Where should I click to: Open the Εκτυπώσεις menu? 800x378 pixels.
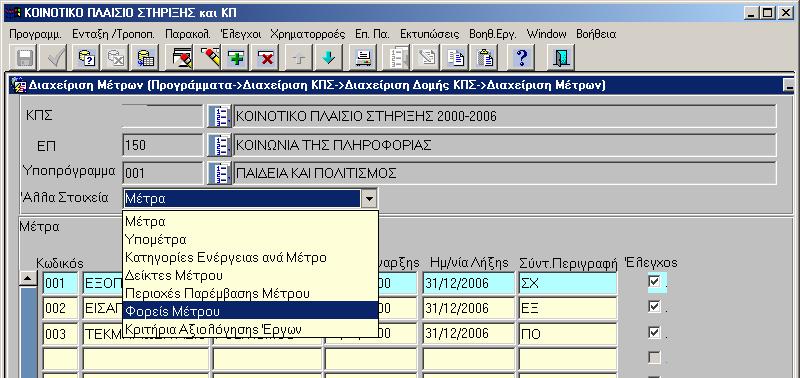point(430,34)
